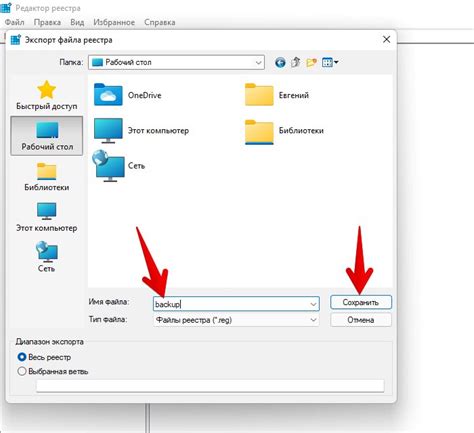Expand the Тип файла dropdown
This screenshot has height=433, width=474.
[236, 320]
